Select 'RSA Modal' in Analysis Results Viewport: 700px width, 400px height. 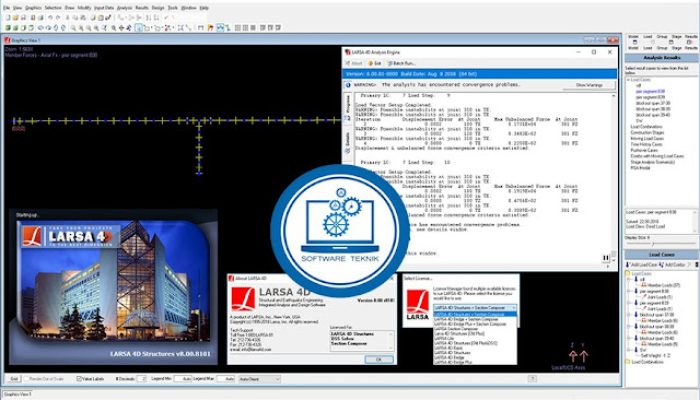[640, 168]
